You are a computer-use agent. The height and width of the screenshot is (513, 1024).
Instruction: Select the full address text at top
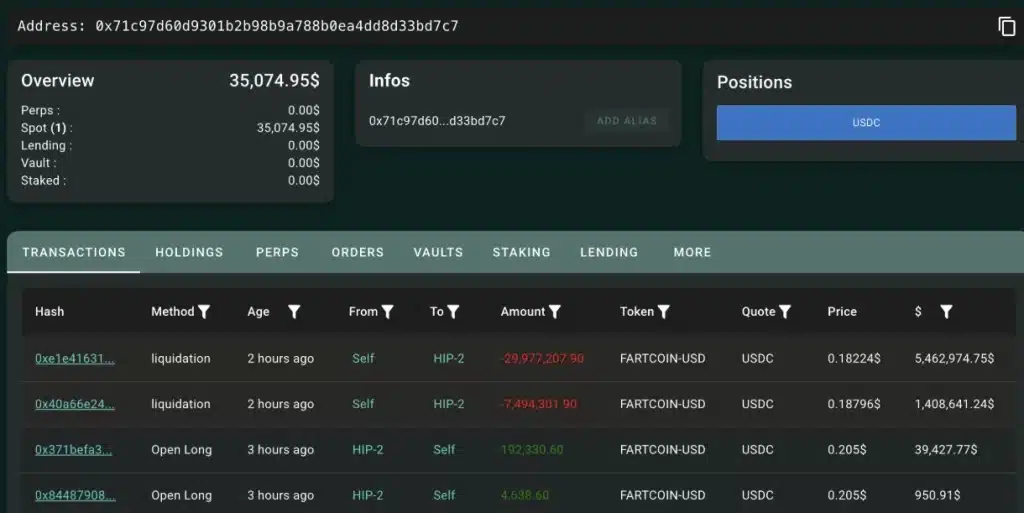[277, 26]
